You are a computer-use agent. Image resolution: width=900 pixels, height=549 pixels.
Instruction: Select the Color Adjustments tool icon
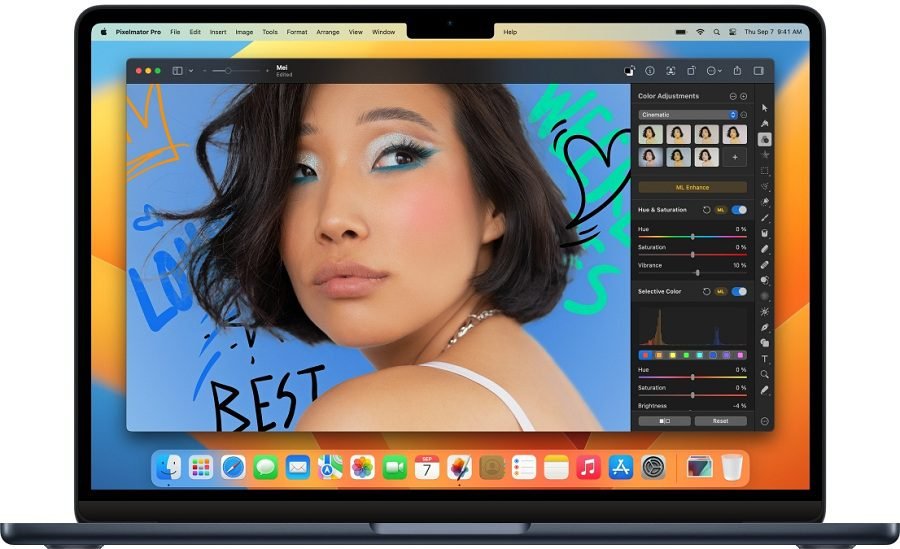pos(765,139)
